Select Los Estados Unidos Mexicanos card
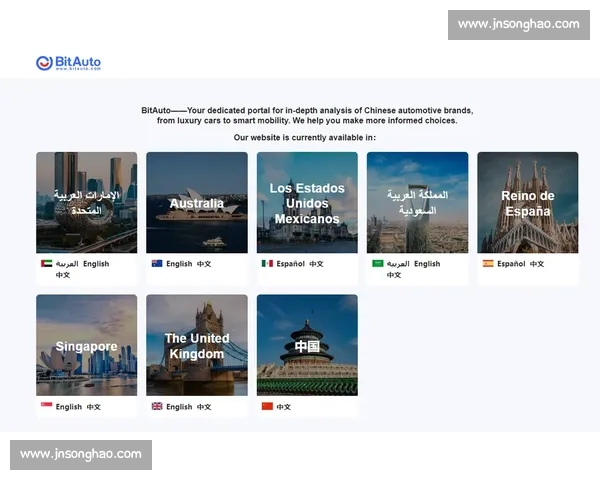This screenshot has height=480, width=600. coord(307,202)
